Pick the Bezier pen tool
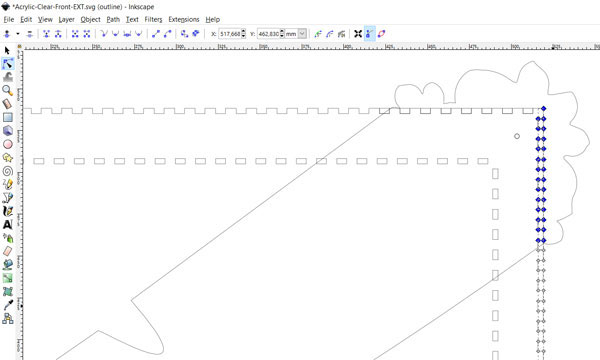The width and height of the screenshot is (600, 360). pyautogui.click(x=8, y=198)
